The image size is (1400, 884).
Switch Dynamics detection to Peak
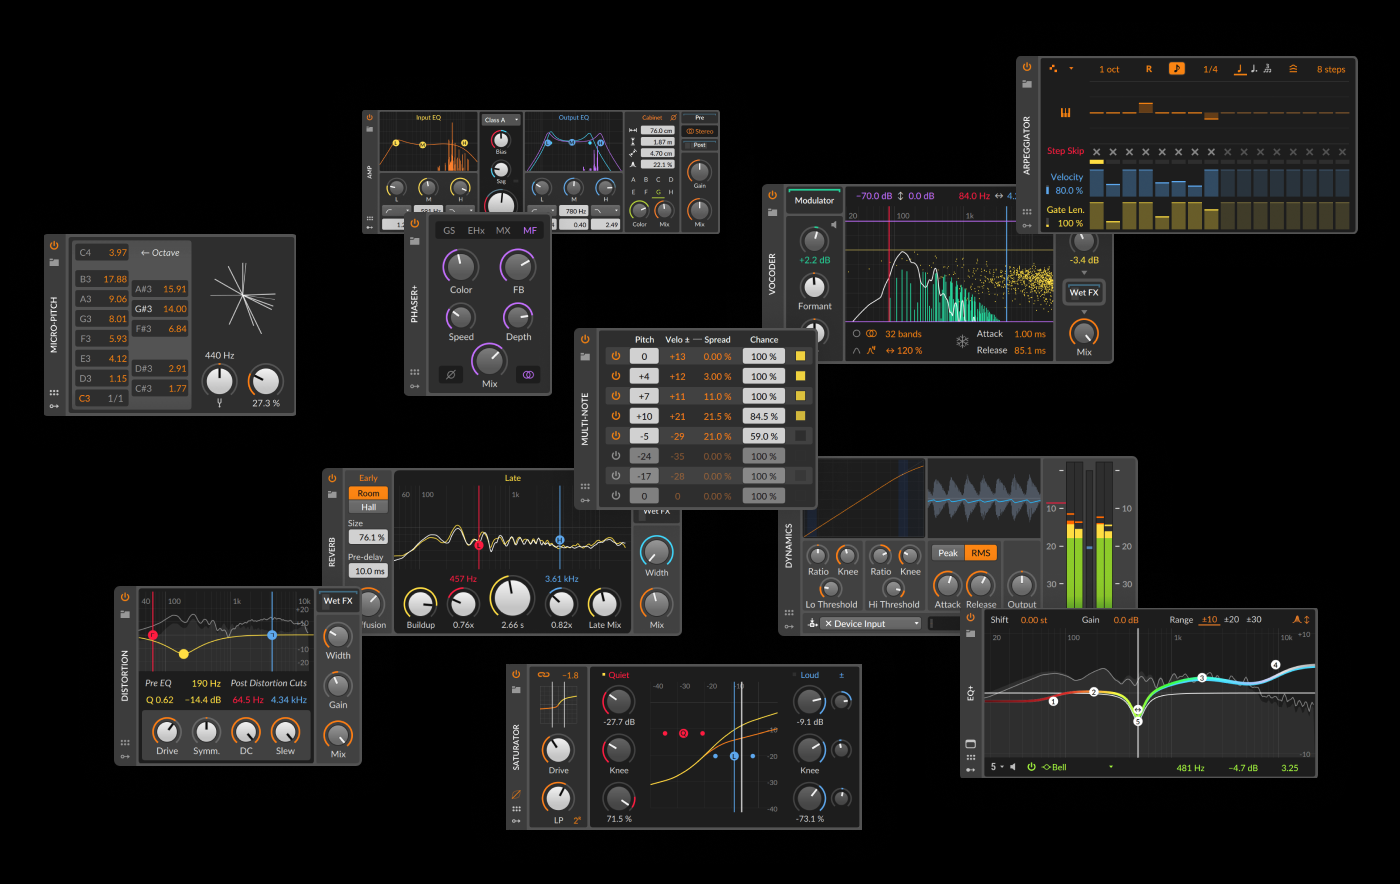(x=948, y=553)
